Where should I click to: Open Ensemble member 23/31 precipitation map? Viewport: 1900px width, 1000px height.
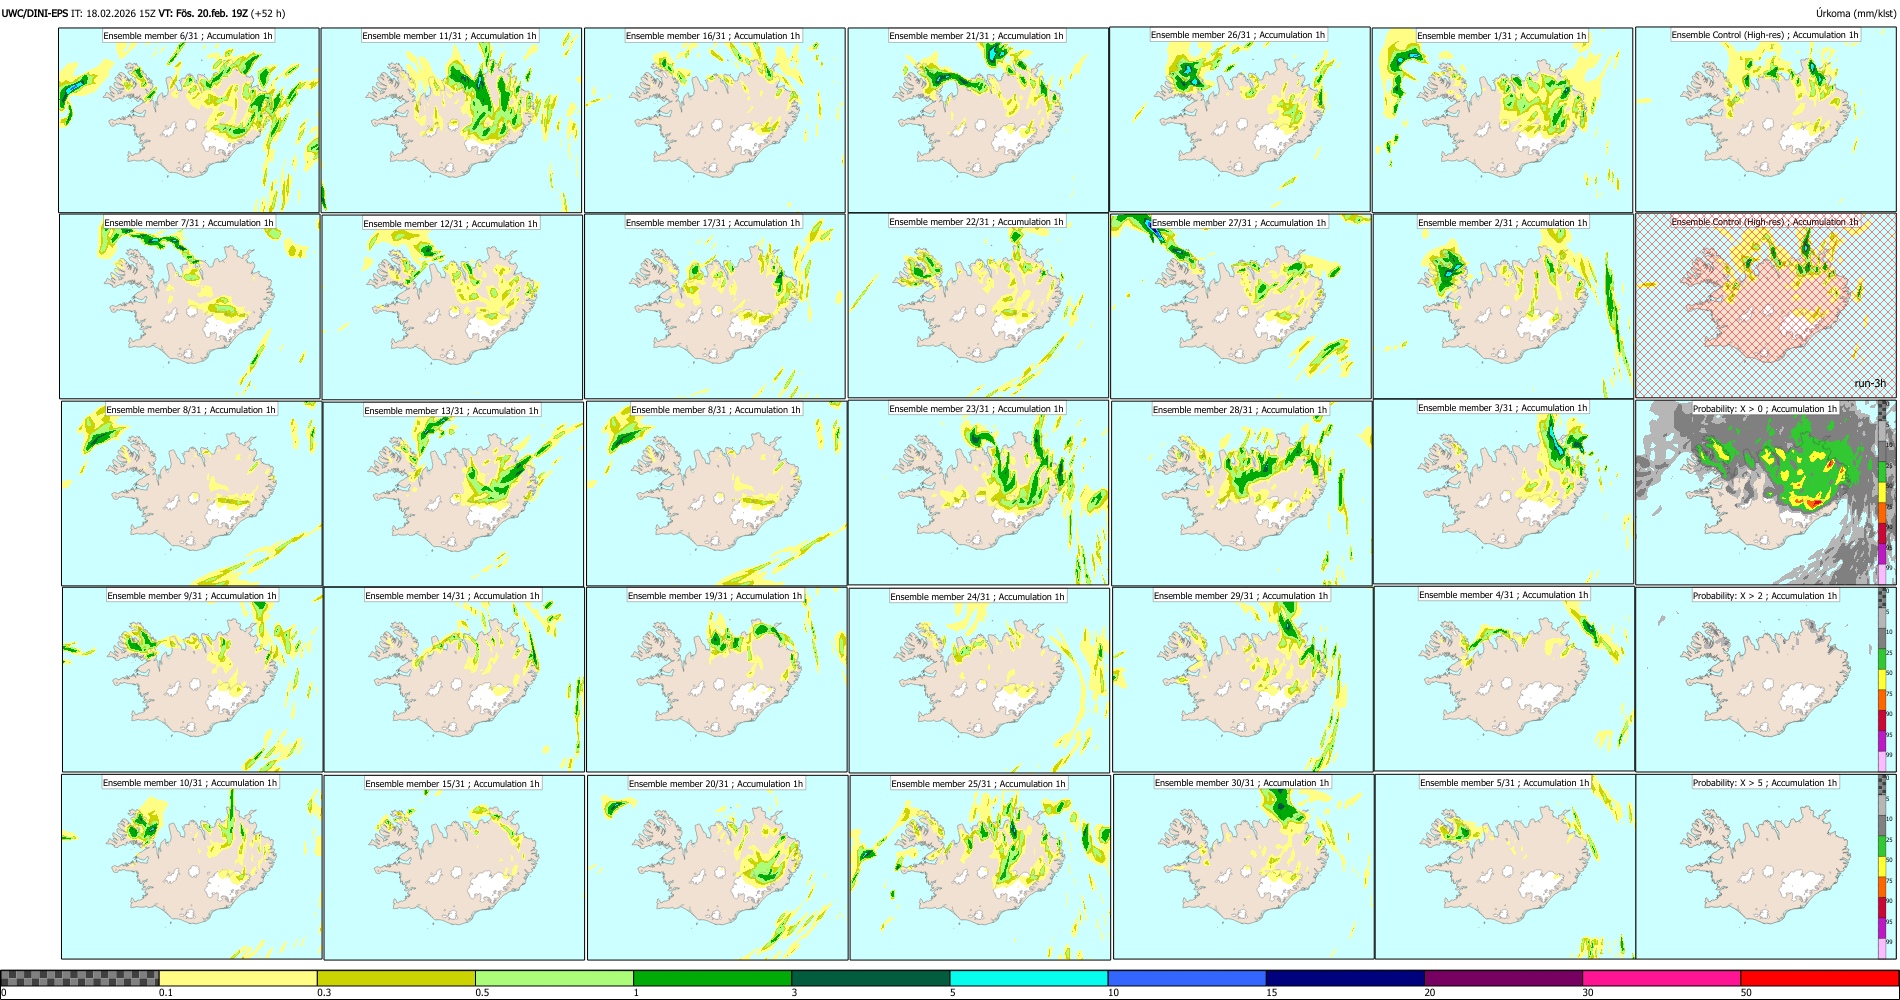(978, 492)
